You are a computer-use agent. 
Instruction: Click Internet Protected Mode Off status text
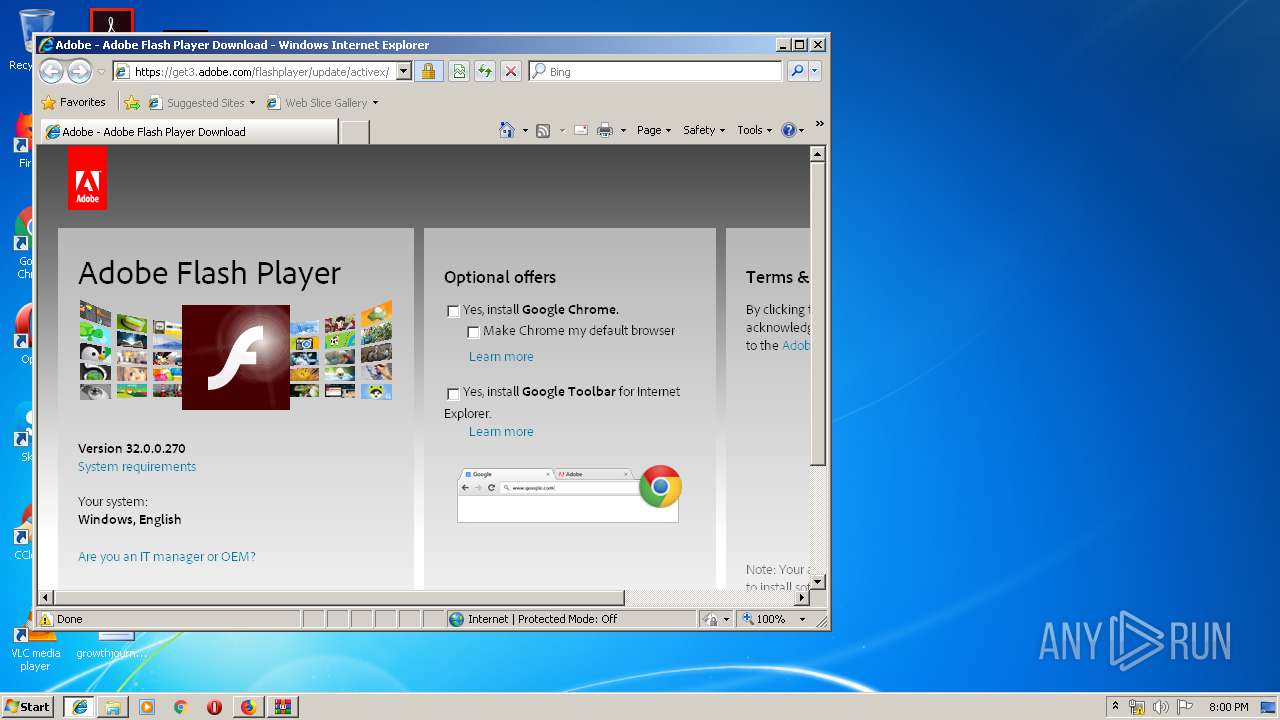542,619
